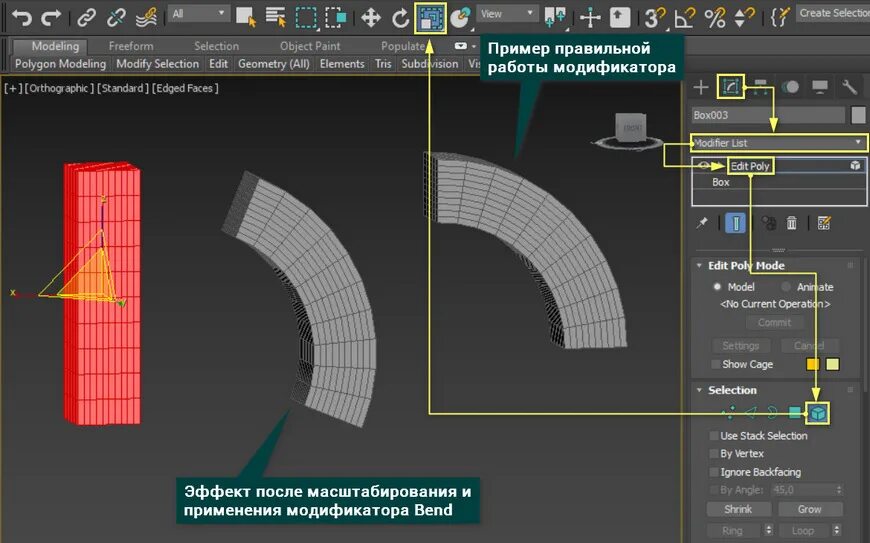The width and height of the screenshot is (870, 543).
Task: Open the pale yellow cage color swatch
Action: pyautogui.click(x=832, y=364)
